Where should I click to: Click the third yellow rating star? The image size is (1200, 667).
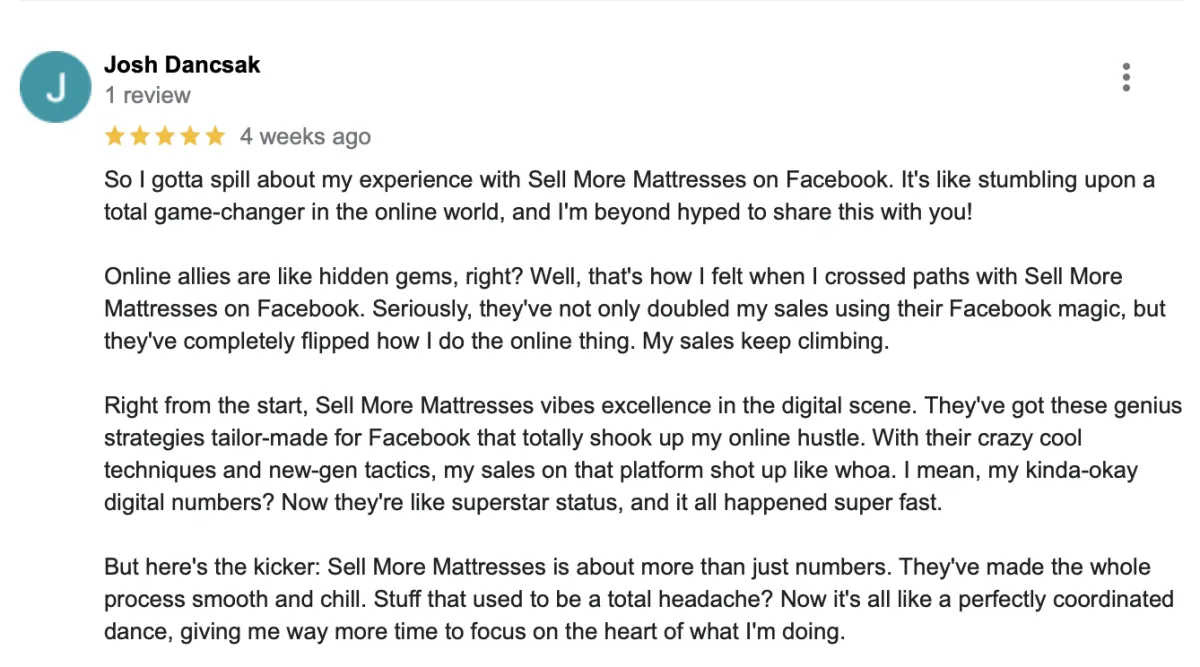[x=164, y=136]
